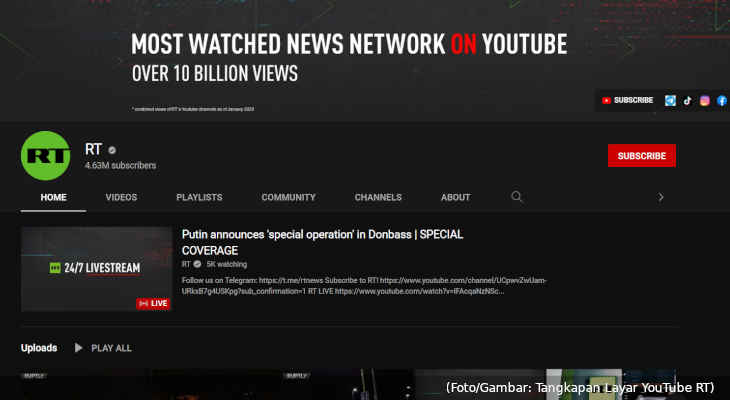Open the Playlists tab

(199, 197)
